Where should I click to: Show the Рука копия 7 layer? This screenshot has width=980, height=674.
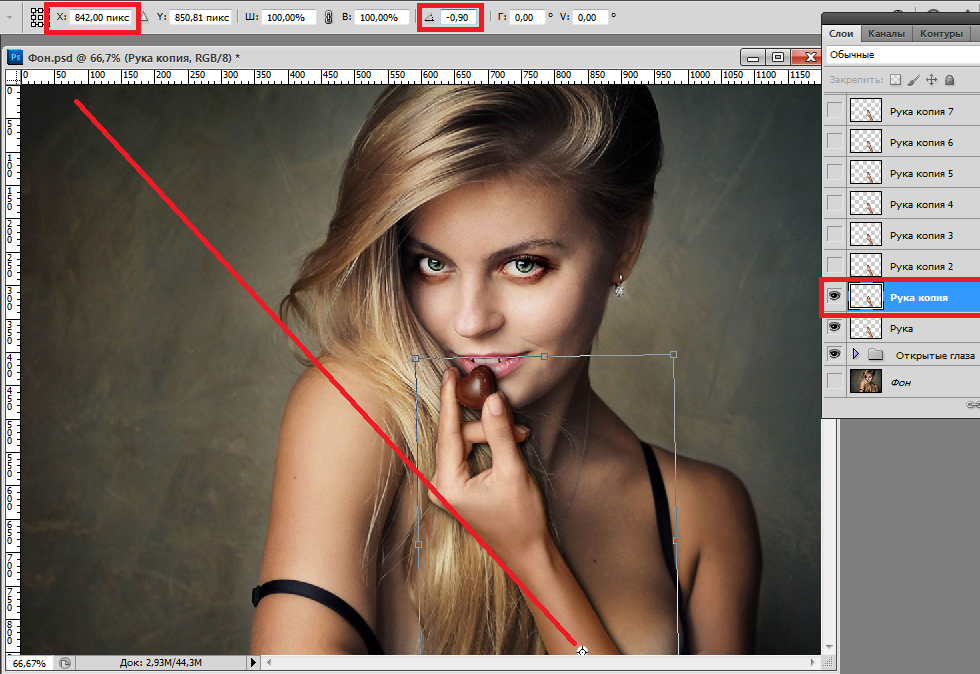[x=834, y=110]
